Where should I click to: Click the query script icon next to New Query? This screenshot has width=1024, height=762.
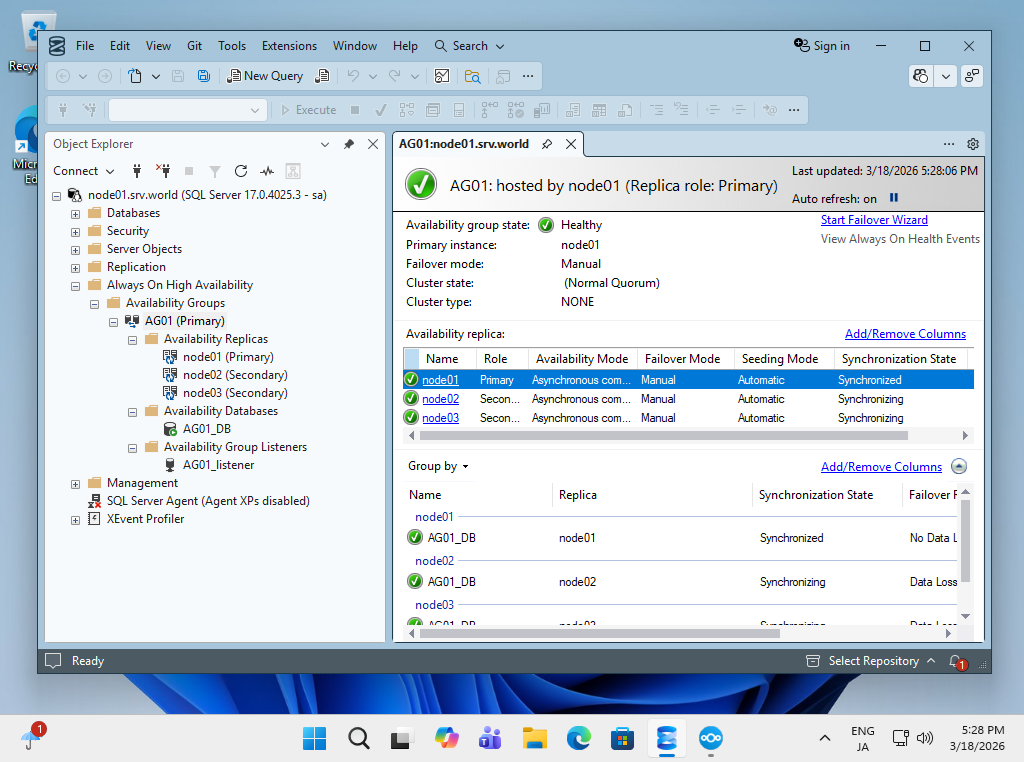pos(322,76)
